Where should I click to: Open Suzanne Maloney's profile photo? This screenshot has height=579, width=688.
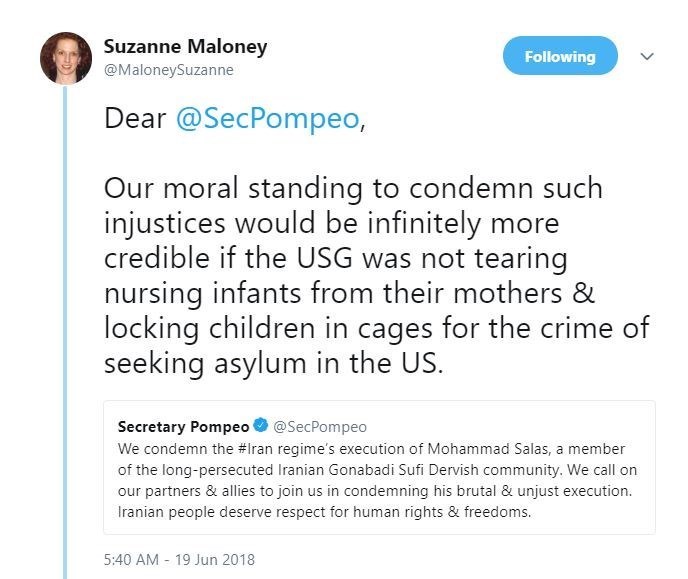pos(66,58)
